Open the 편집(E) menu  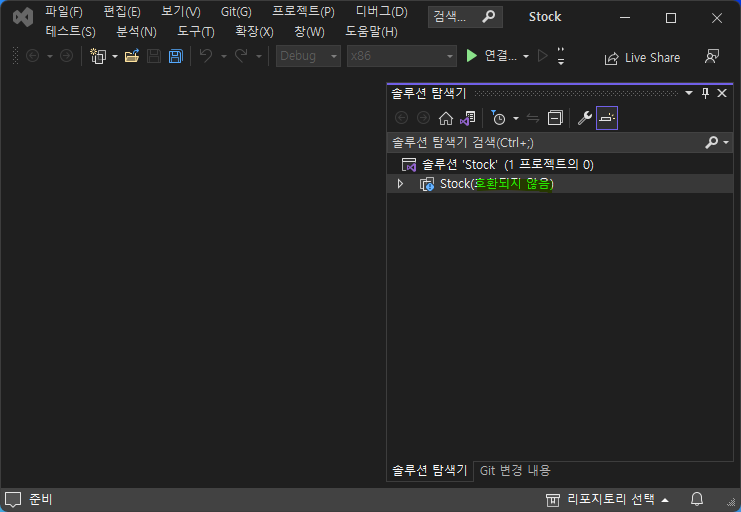(x=122, y=12)
